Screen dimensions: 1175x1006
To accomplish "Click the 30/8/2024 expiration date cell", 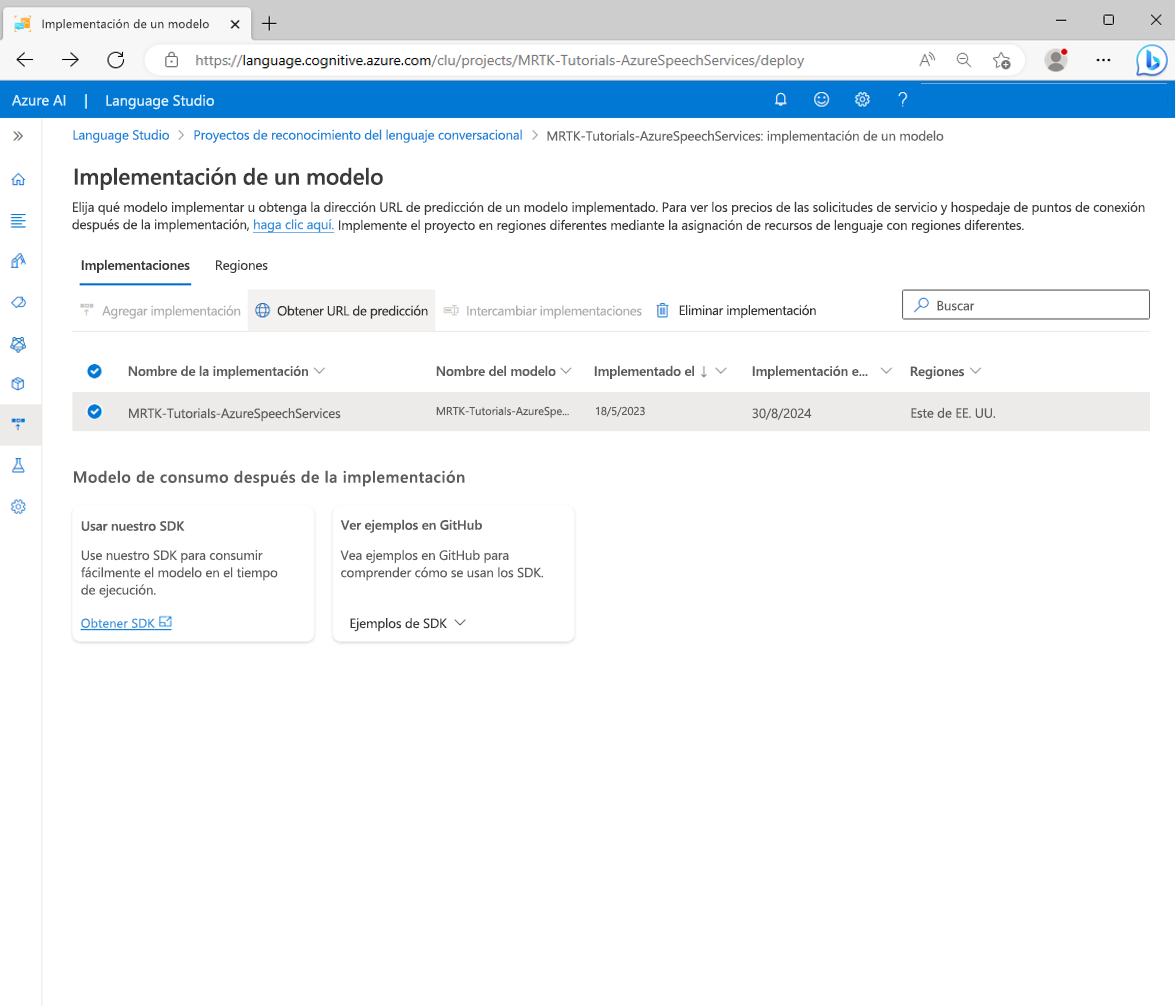I will (x=782, y=413).
